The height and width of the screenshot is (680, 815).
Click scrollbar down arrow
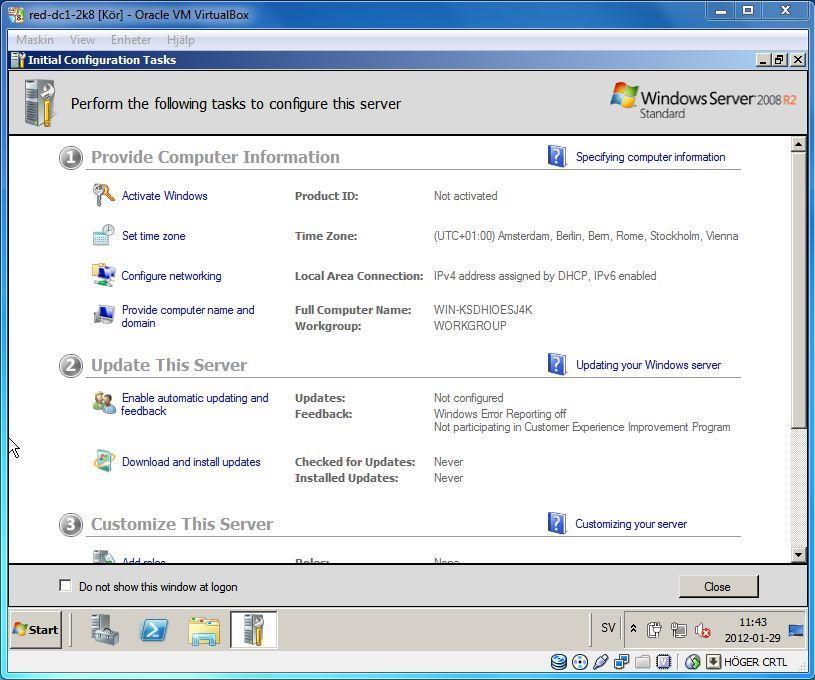click(x=798, y=555)
